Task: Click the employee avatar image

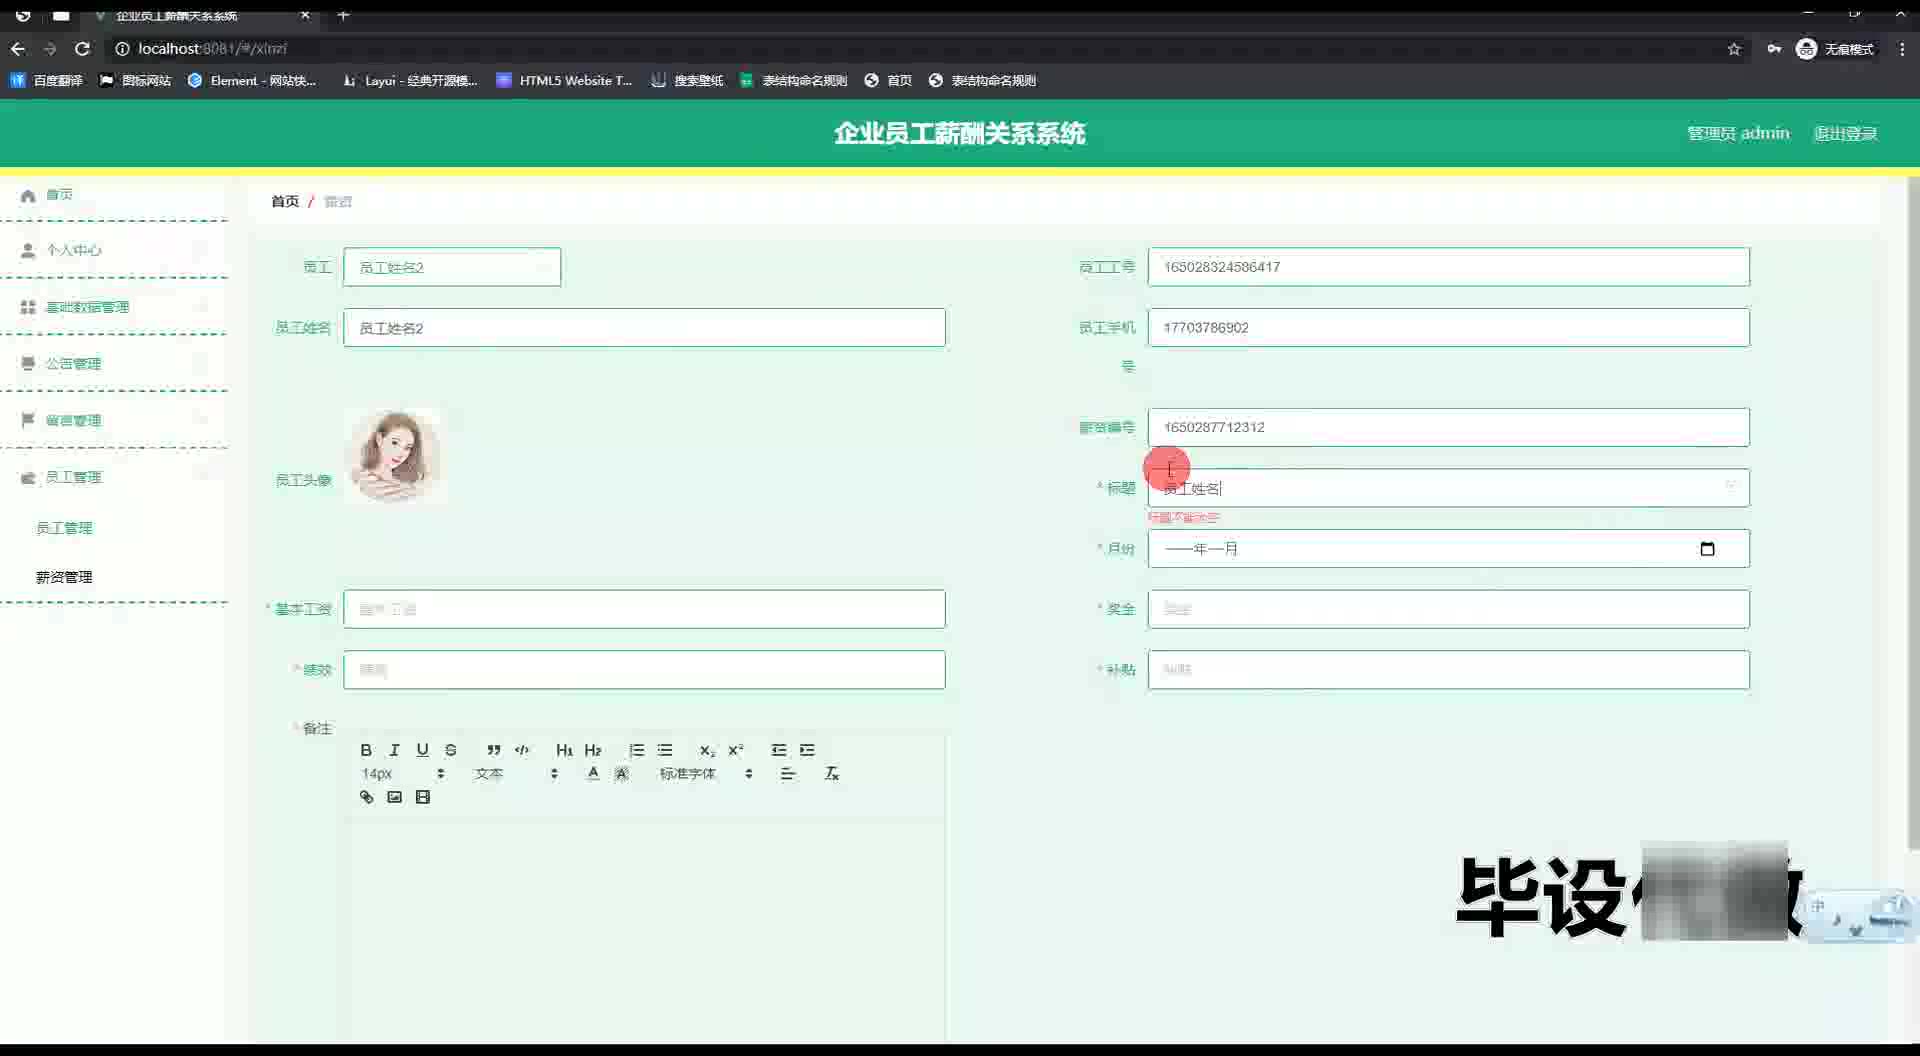Action: pos(393,456)
